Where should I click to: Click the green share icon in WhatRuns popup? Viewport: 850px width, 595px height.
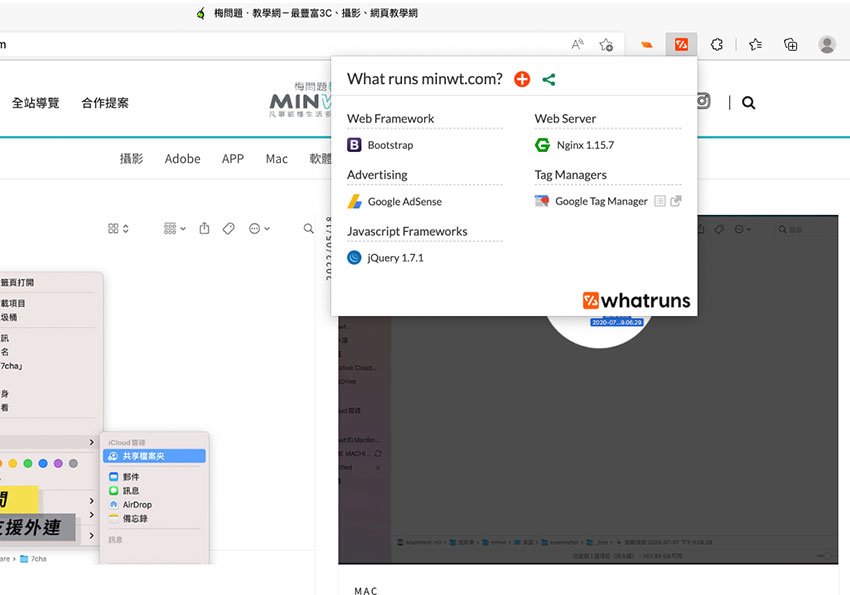[549, 80]
